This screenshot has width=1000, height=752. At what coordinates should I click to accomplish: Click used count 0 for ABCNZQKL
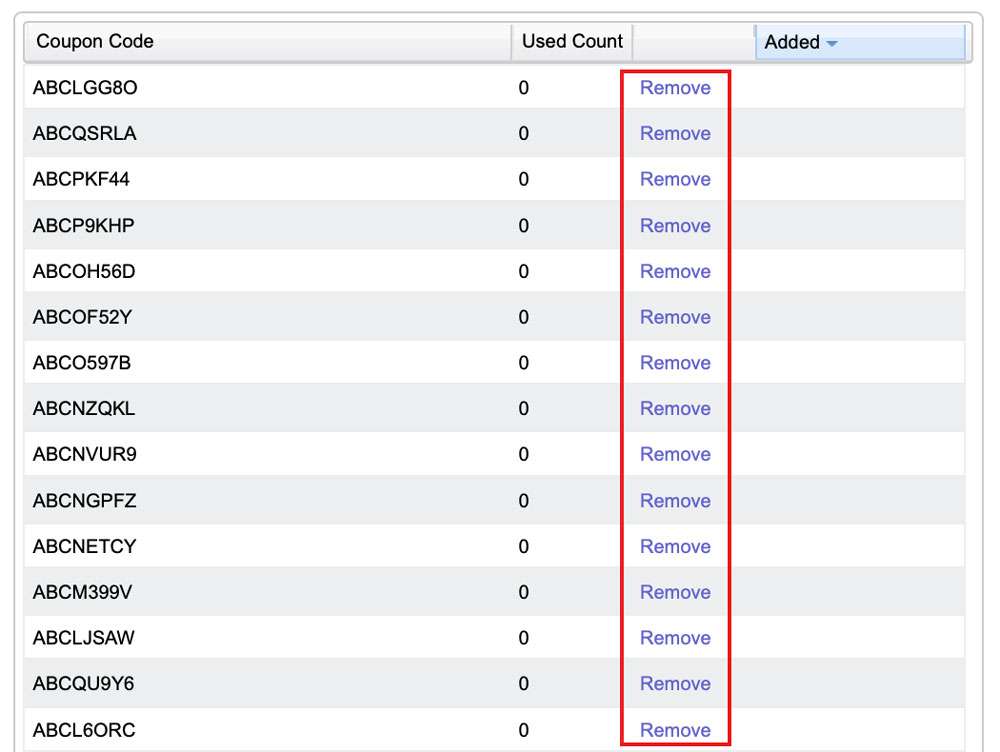click(524, 409)
